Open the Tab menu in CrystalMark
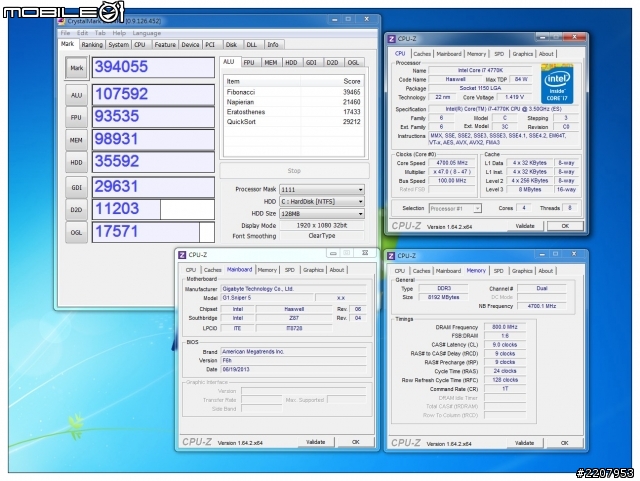This screenshot has height=481, width=640. pos(100,33)
